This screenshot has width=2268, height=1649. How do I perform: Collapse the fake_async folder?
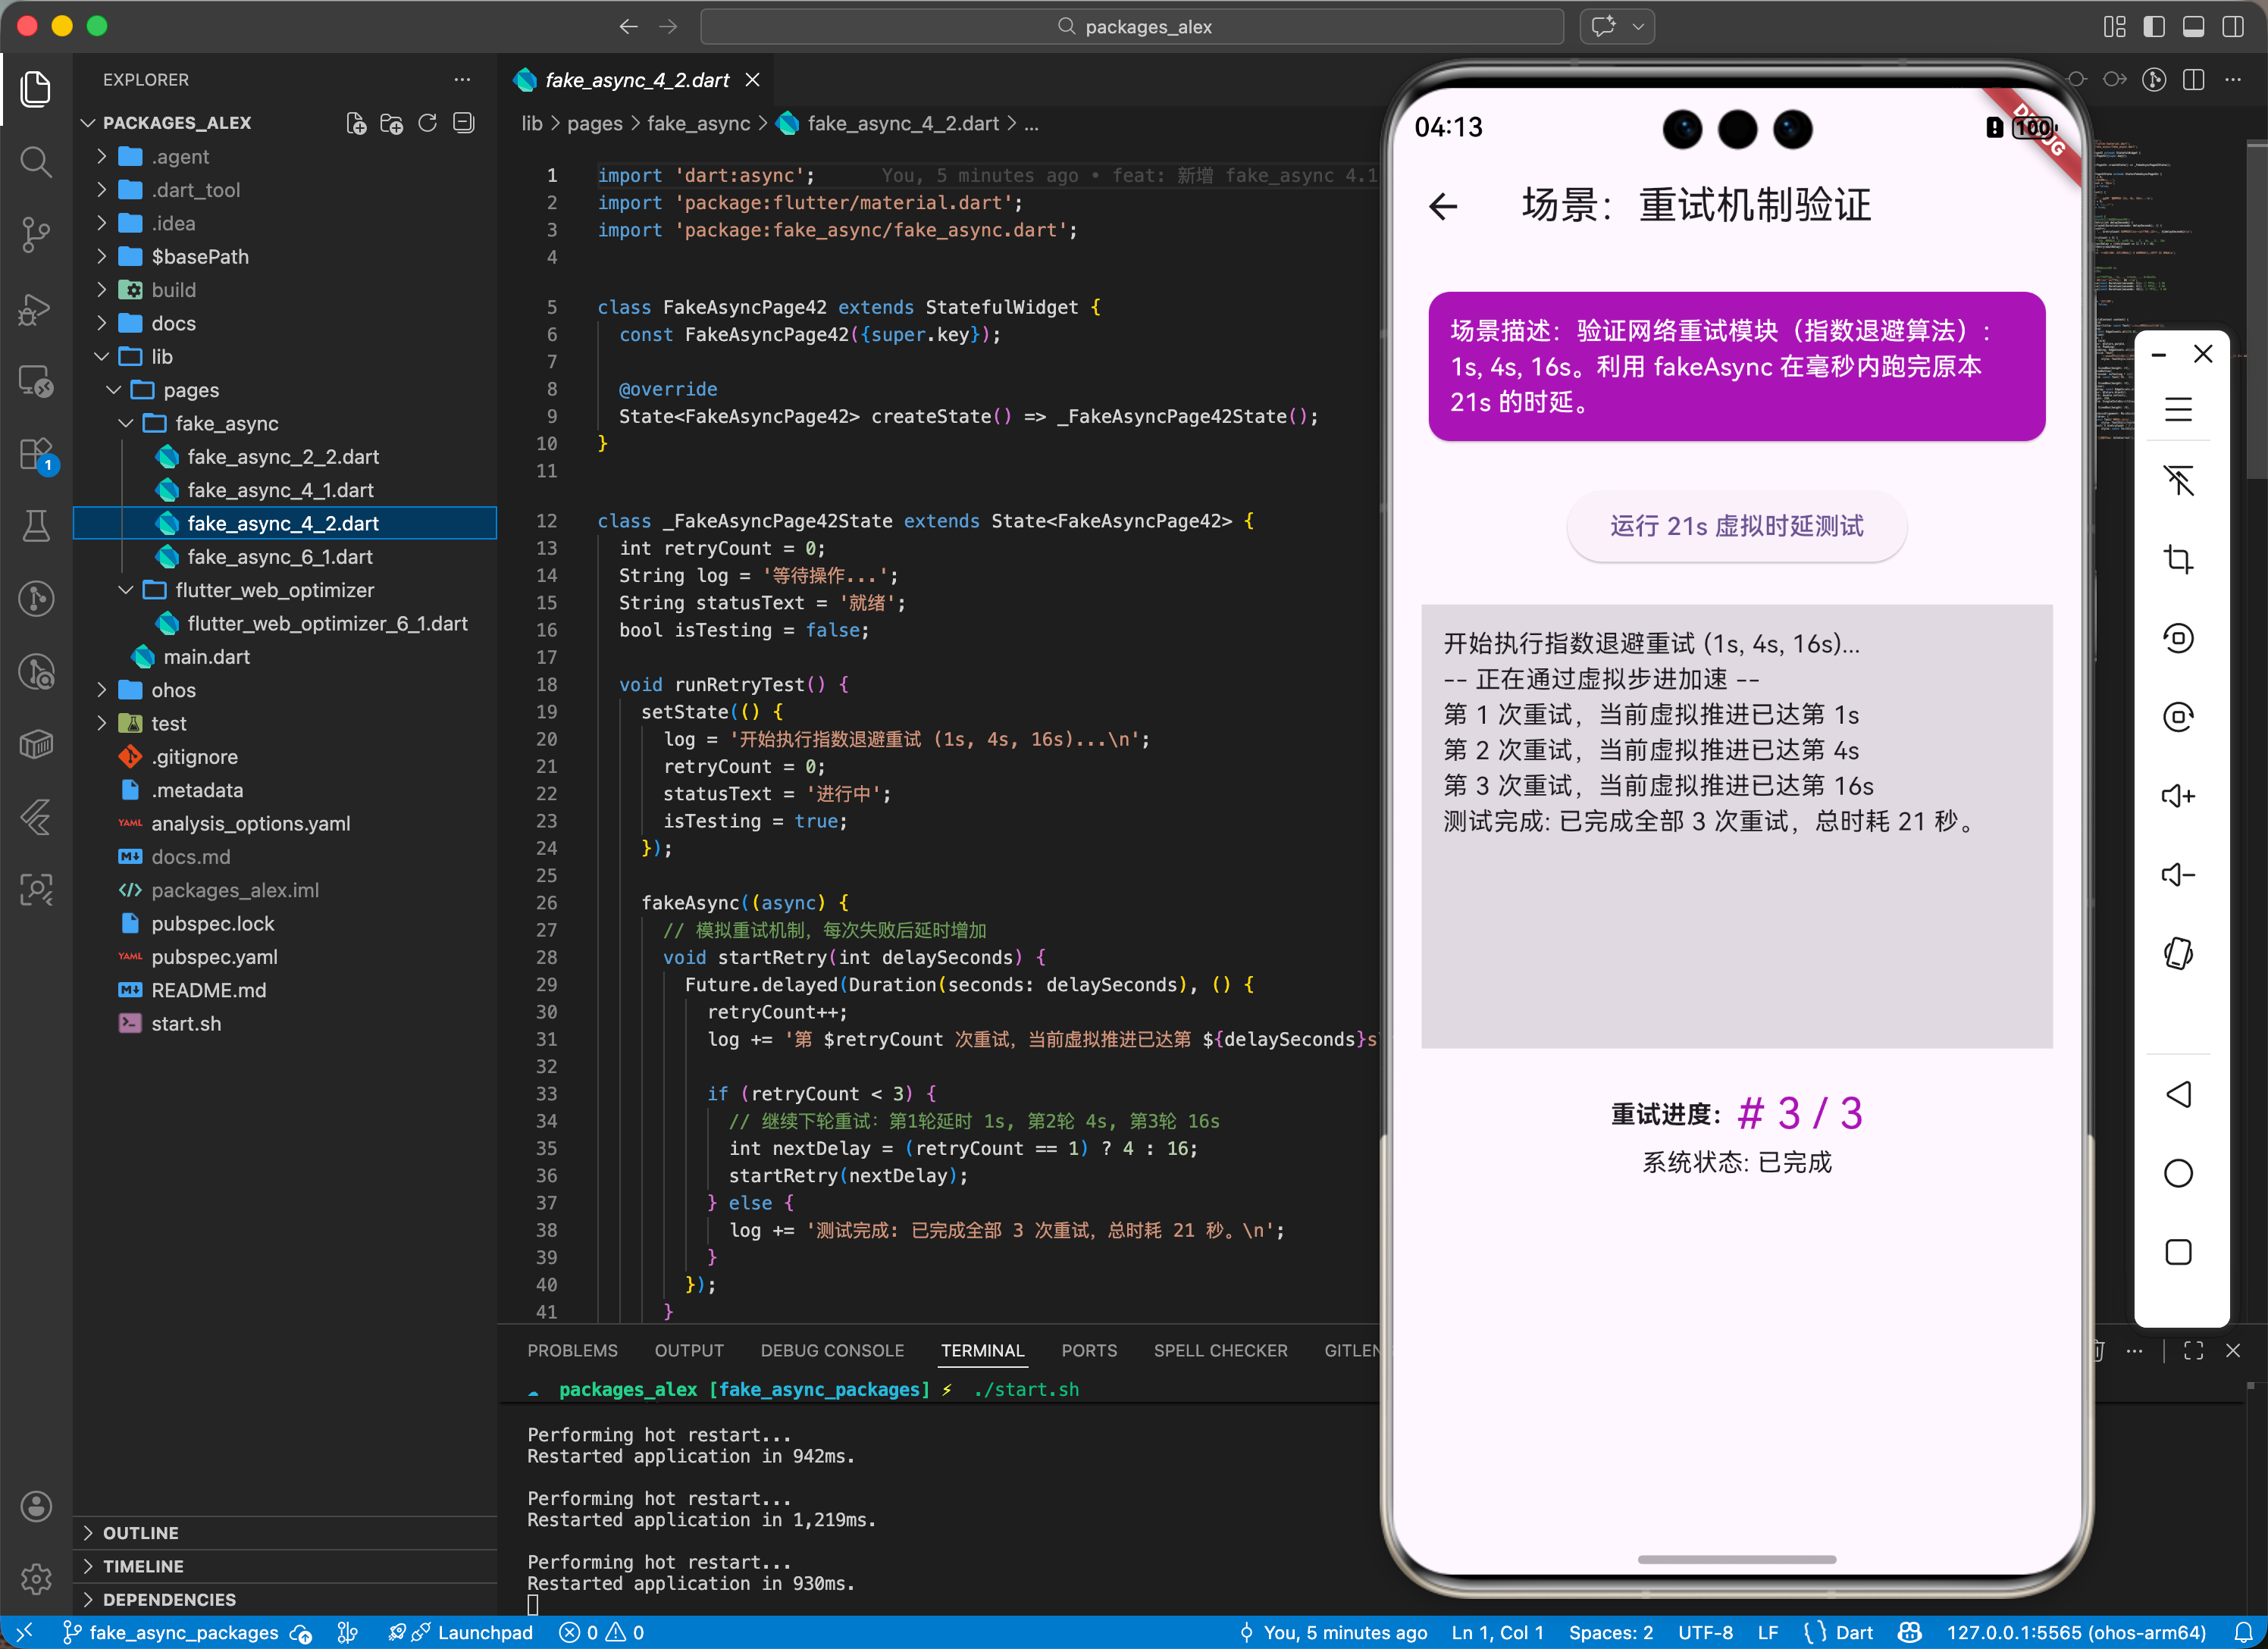click(226, 423)
